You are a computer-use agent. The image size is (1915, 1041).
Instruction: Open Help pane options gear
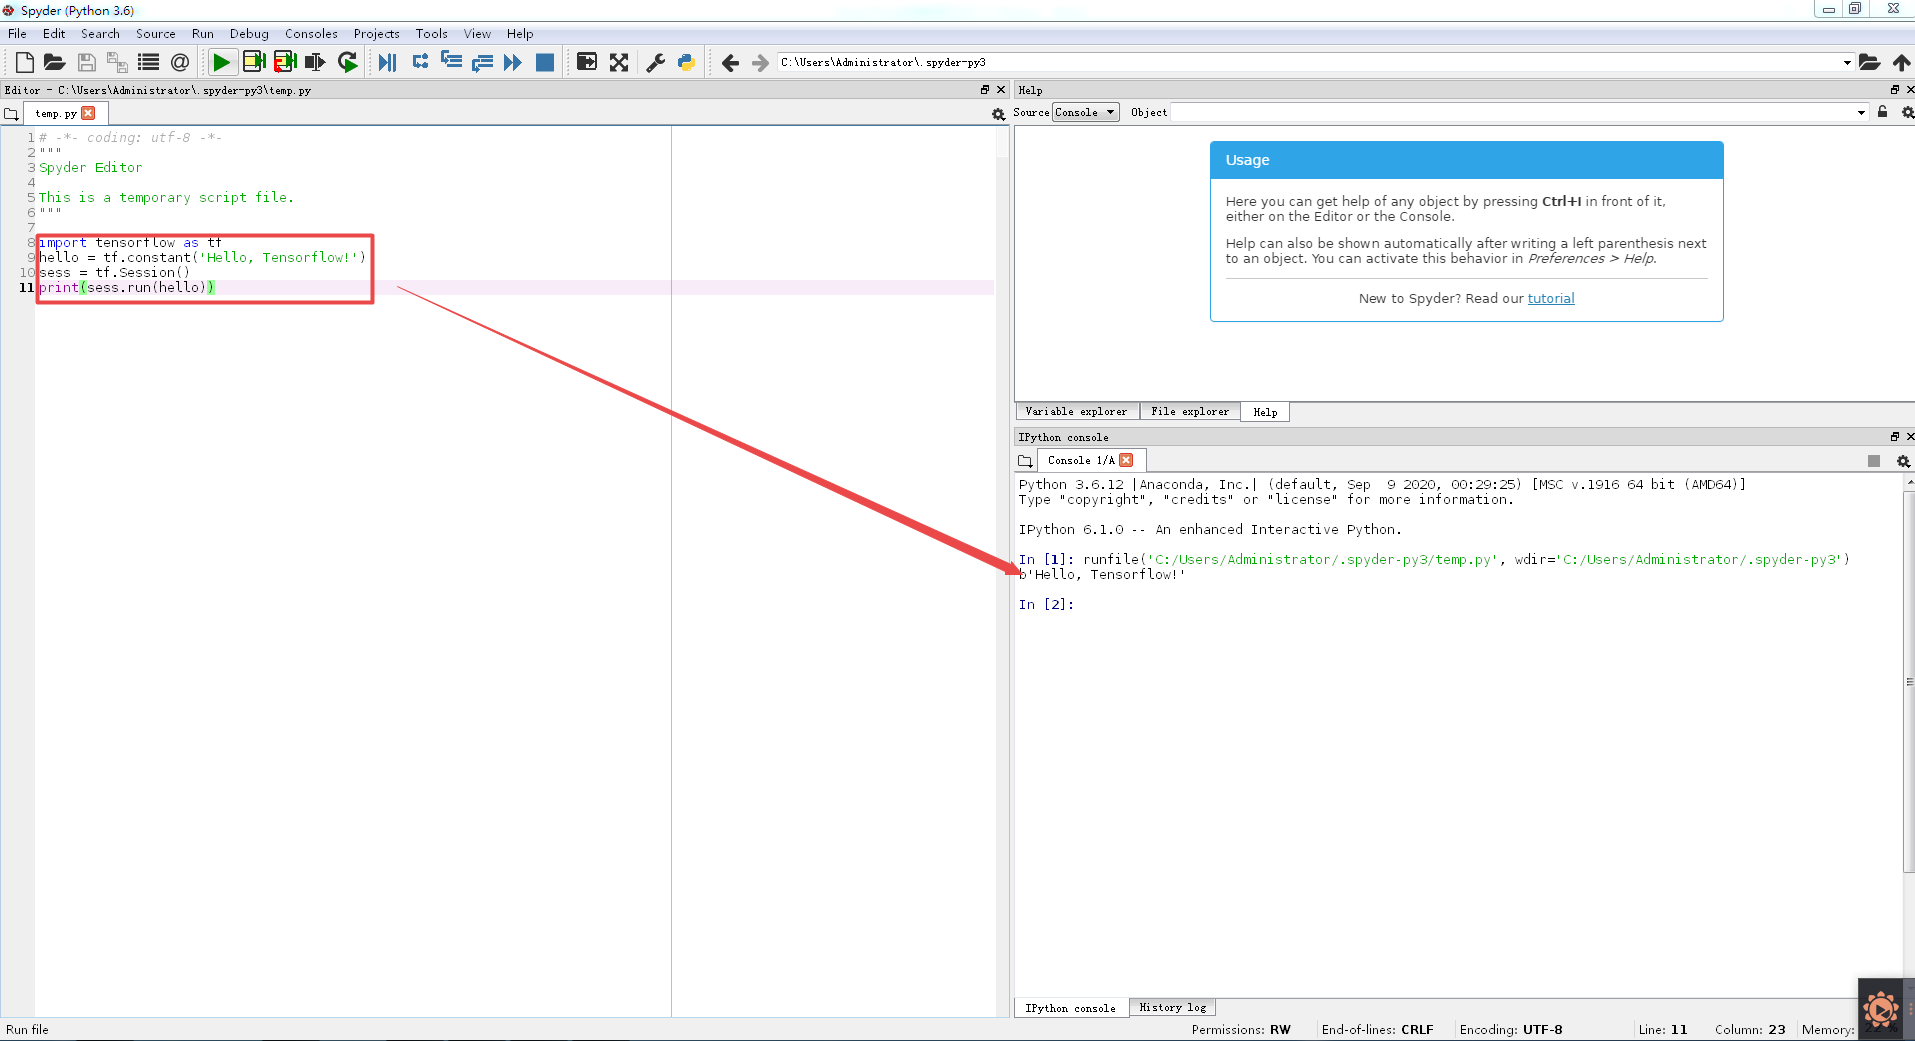(1907, 112)
